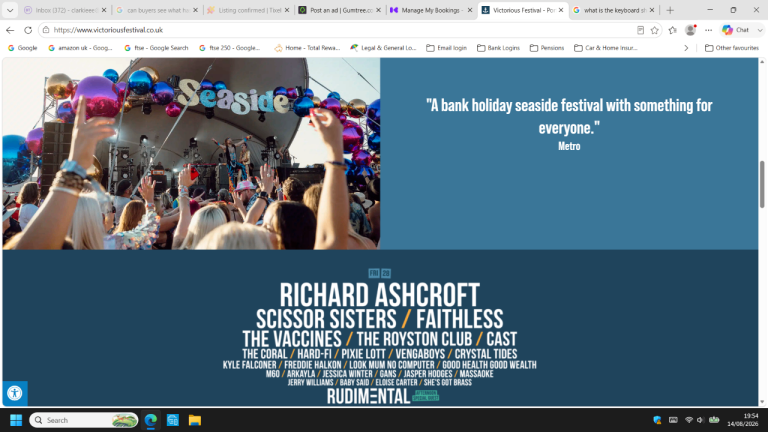This screenshot has width=768, height=432.
Task: Expand the Pensions bookmark folder
Action: coord(547,48)
